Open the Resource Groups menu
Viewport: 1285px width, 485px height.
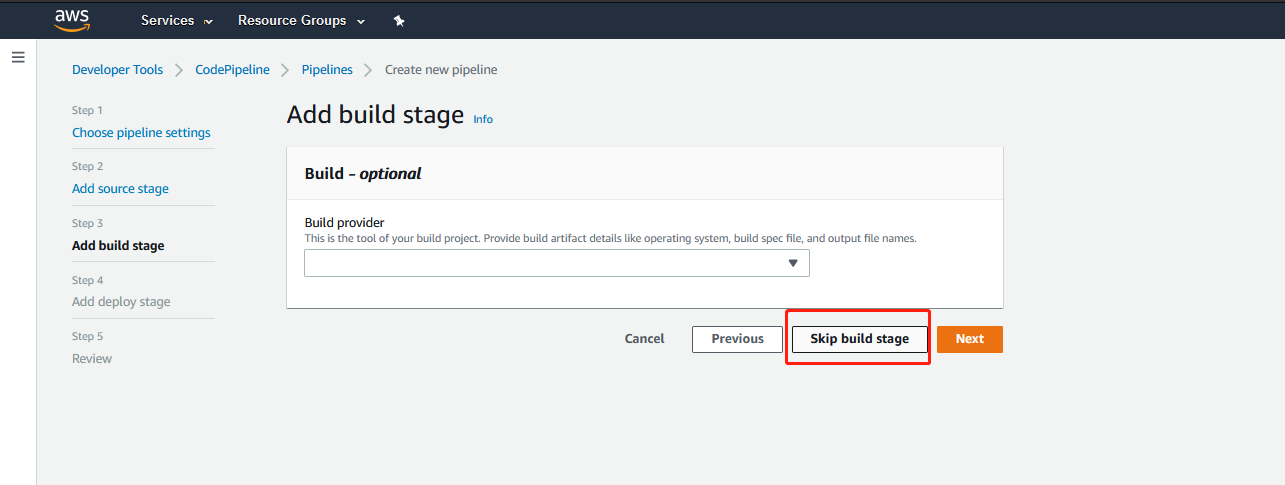coord(302,20)
